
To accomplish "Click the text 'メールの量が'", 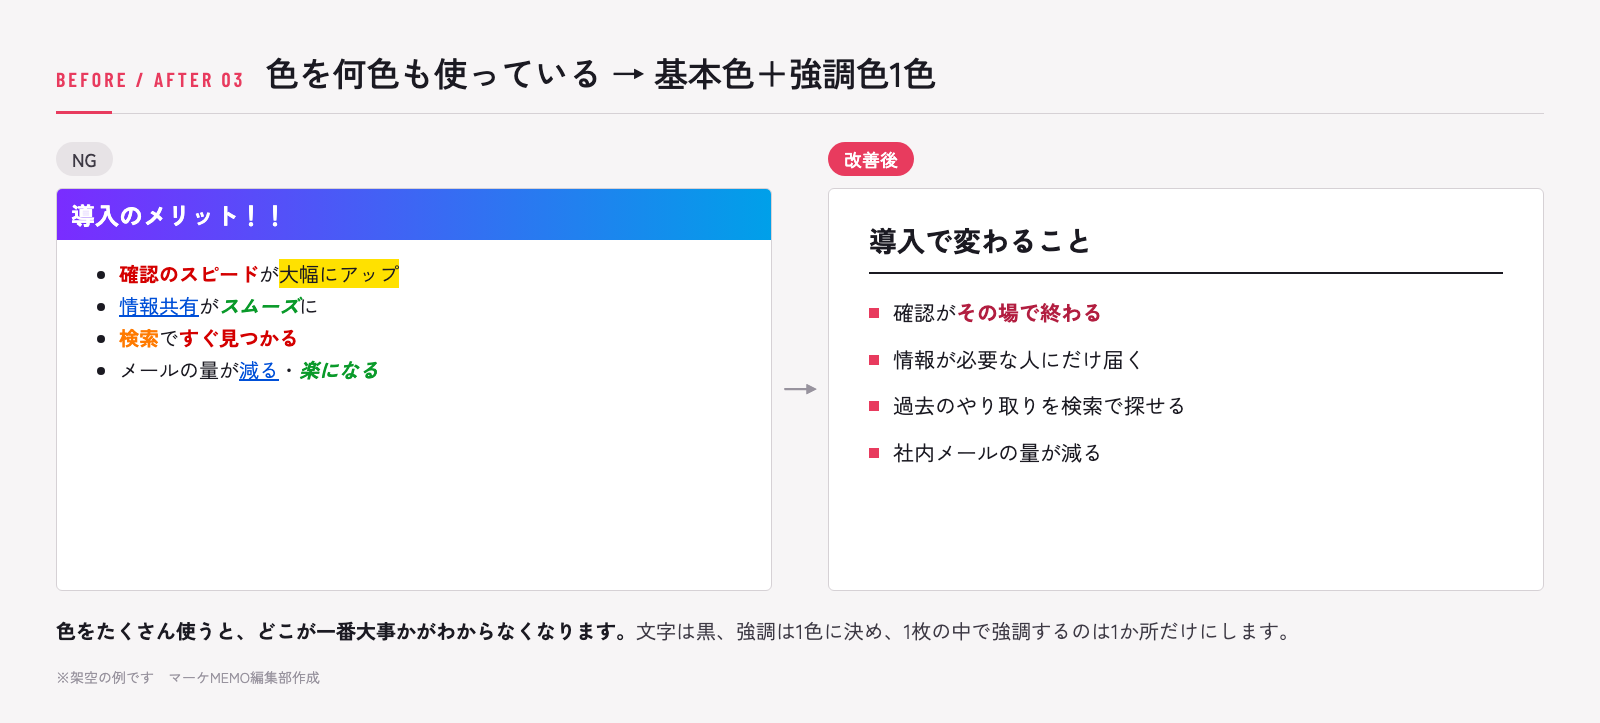I will click(179, 370).
